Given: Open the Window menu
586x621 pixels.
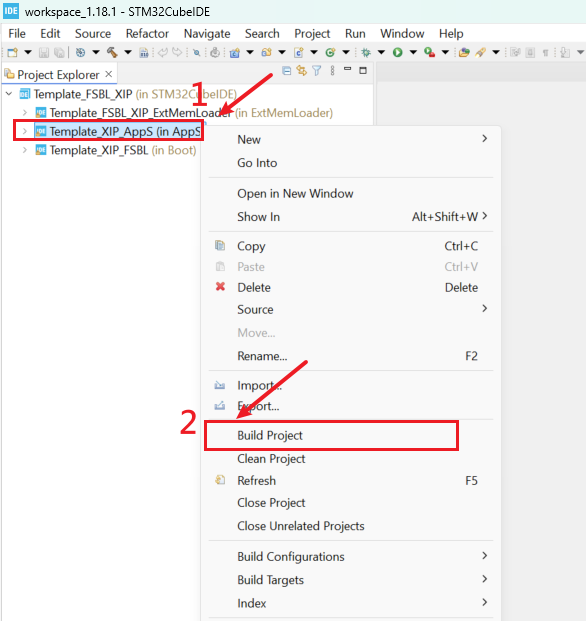Looking at the screenshot, I should click(402, 34).
